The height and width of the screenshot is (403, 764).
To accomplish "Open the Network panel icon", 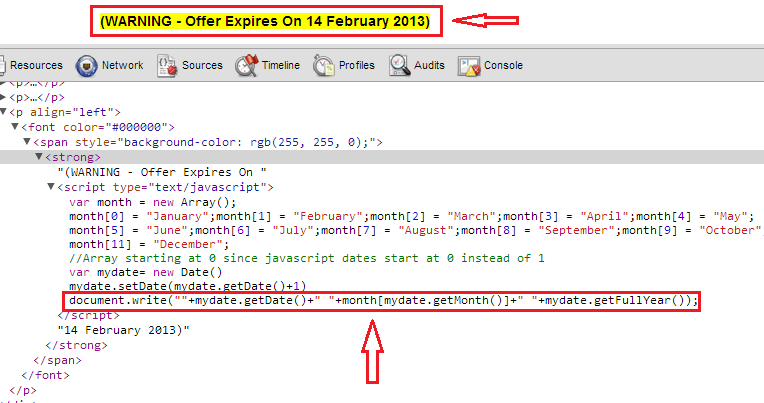I will pyautogui.click(x=86, y=66).
